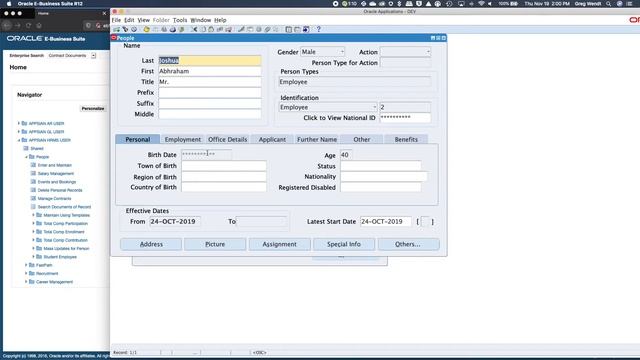The width and height of the screenshot is (640, 360).
Task: Expand APPSIAN AR USER folder
Action: click(18, 123)
